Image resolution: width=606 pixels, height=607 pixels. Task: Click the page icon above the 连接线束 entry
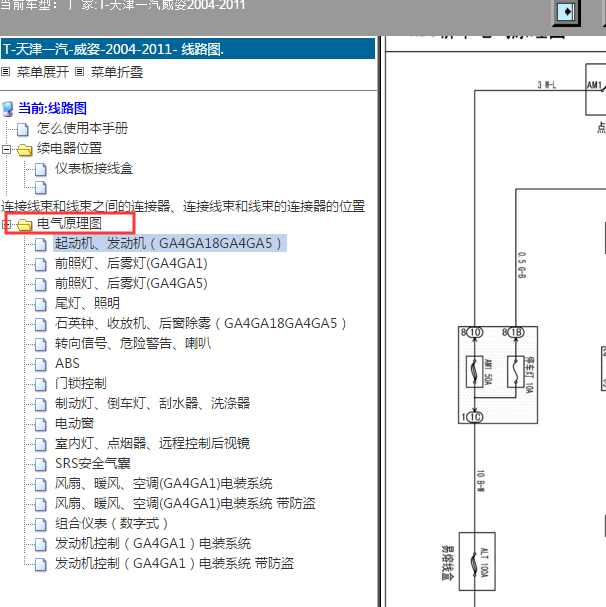(x=41, y=188)
